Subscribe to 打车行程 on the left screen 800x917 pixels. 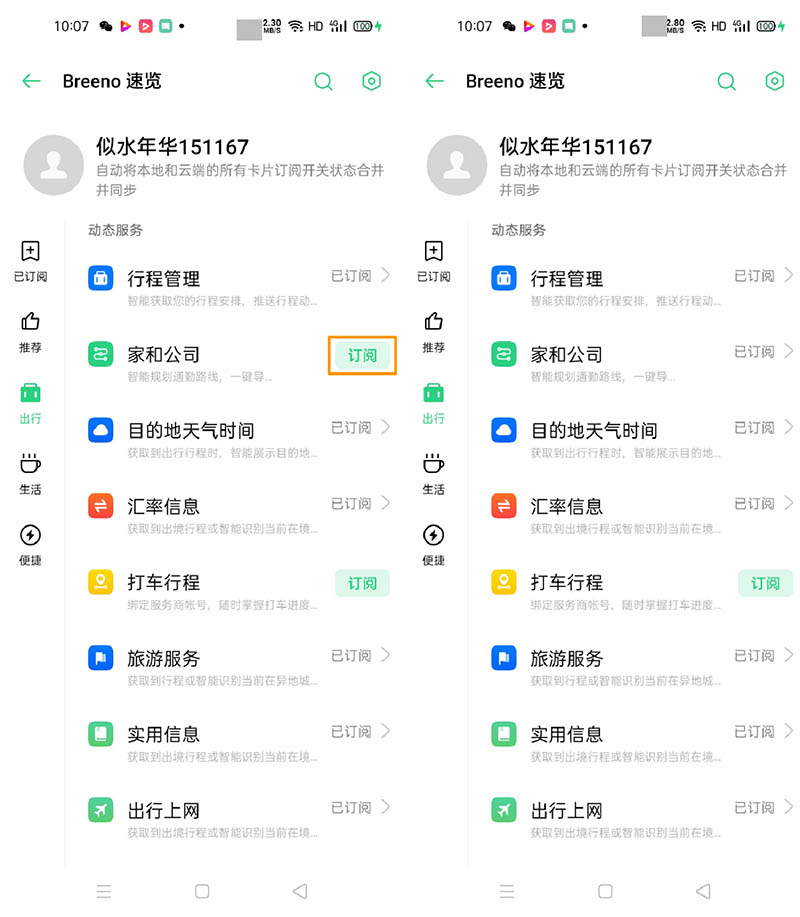(362, 583)
